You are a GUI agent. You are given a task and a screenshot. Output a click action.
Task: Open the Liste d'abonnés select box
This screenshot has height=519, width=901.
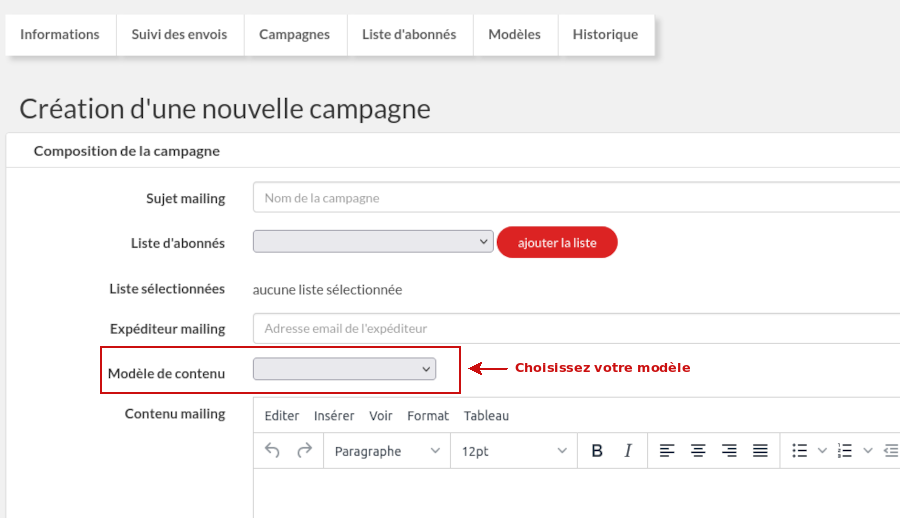pyautogui.click(x=373, y=242)
